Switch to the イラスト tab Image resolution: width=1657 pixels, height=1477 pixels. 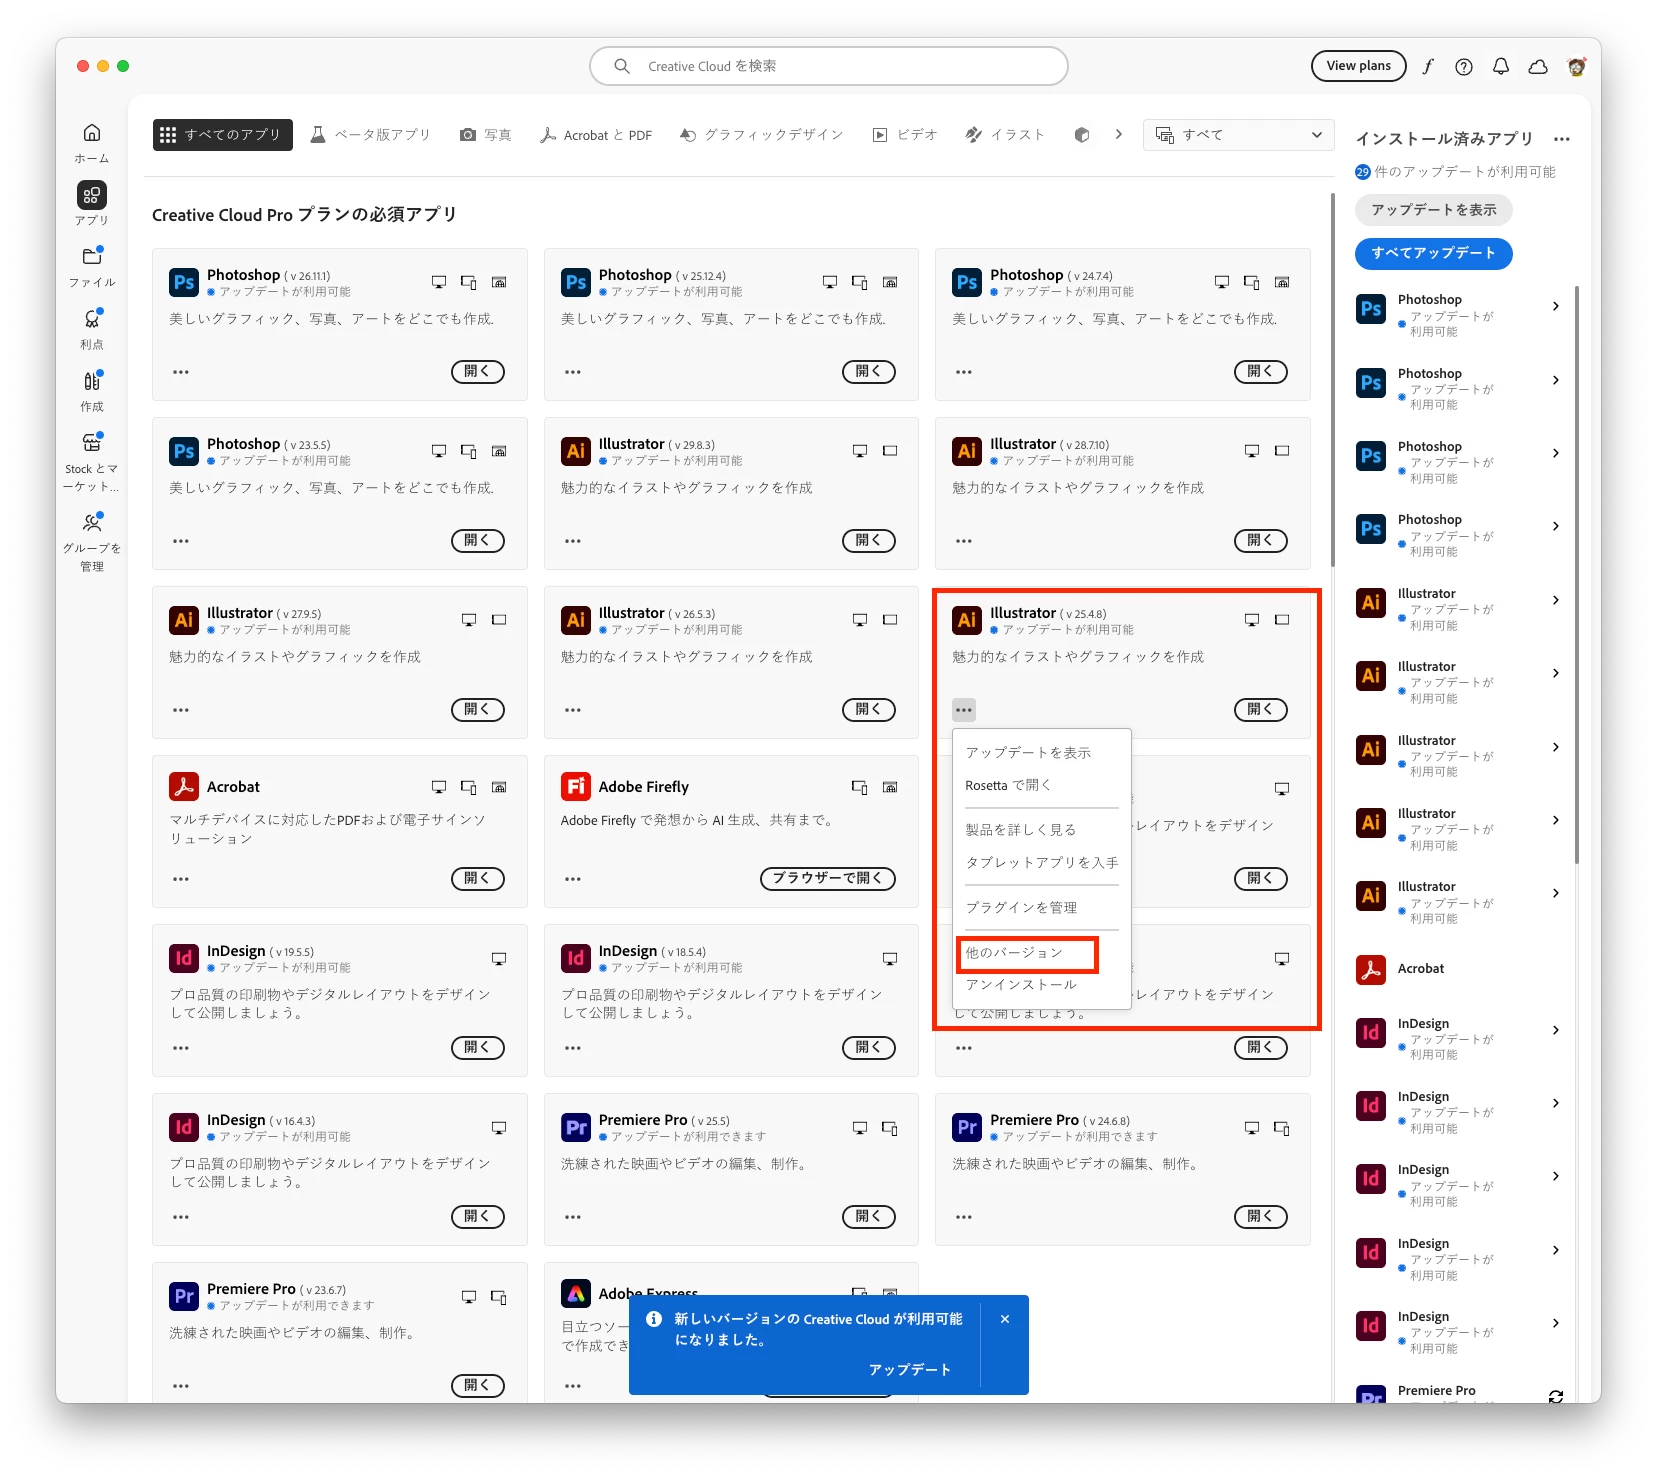pos(1005,135)
